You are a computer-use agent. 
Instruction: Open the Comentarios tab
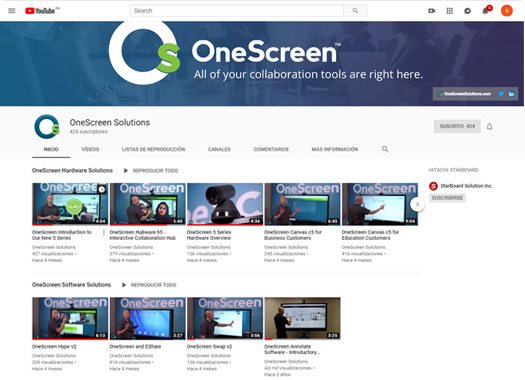271,149
